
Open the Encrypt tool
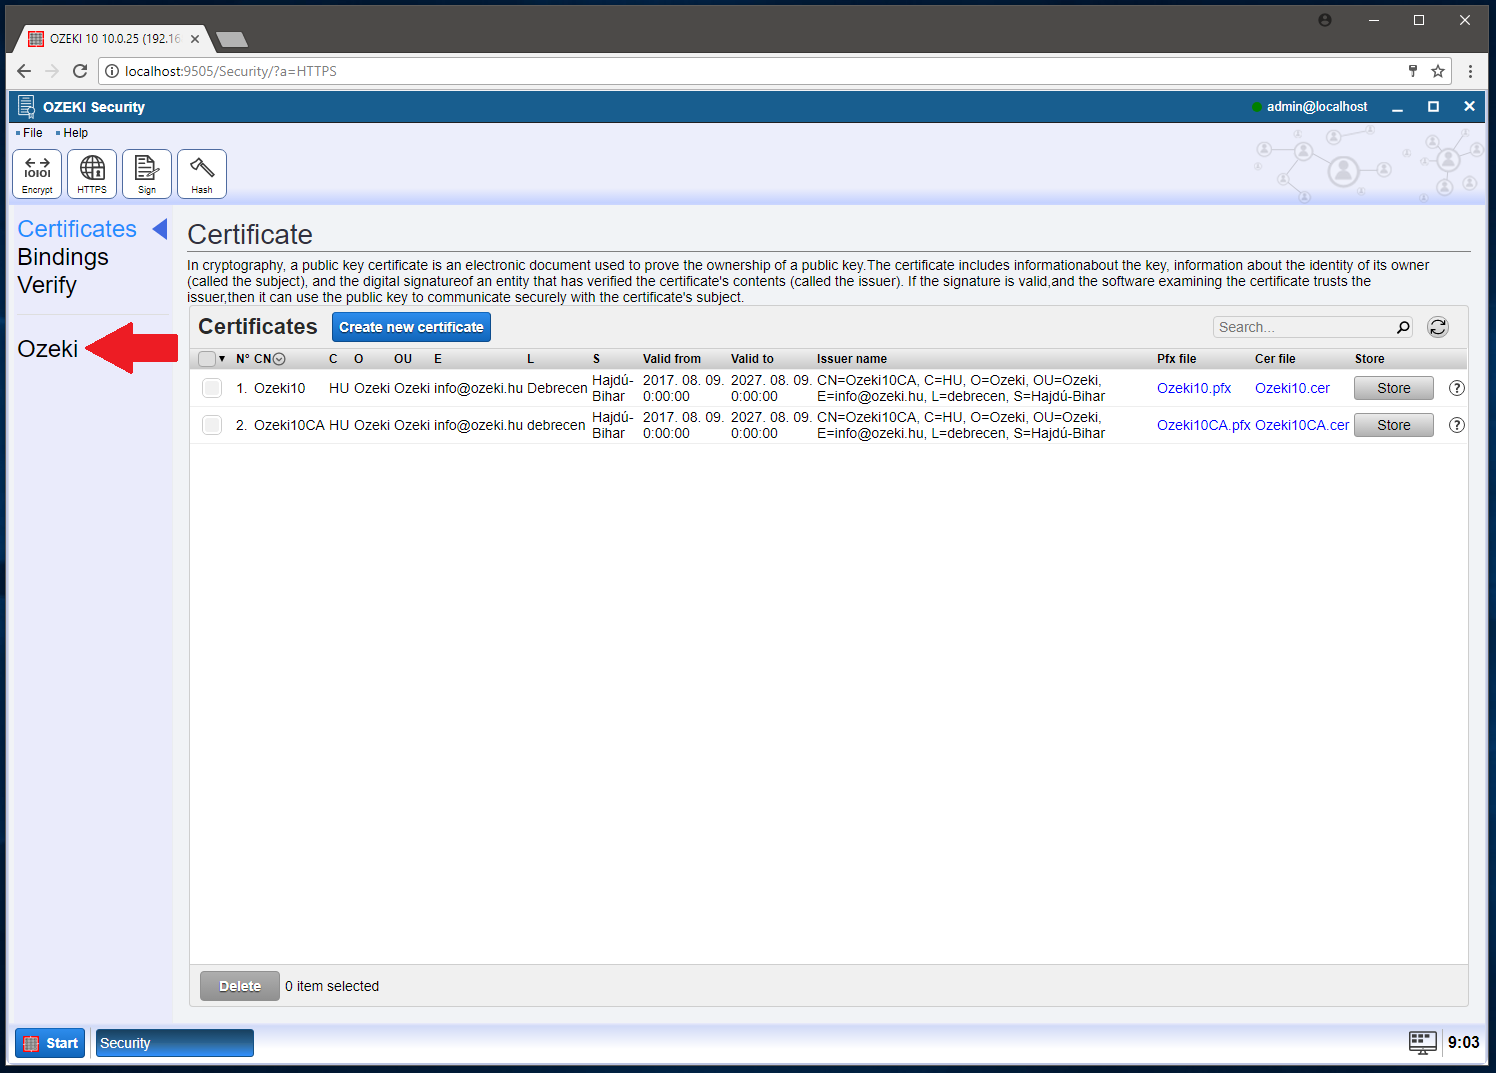pos(37,174)
